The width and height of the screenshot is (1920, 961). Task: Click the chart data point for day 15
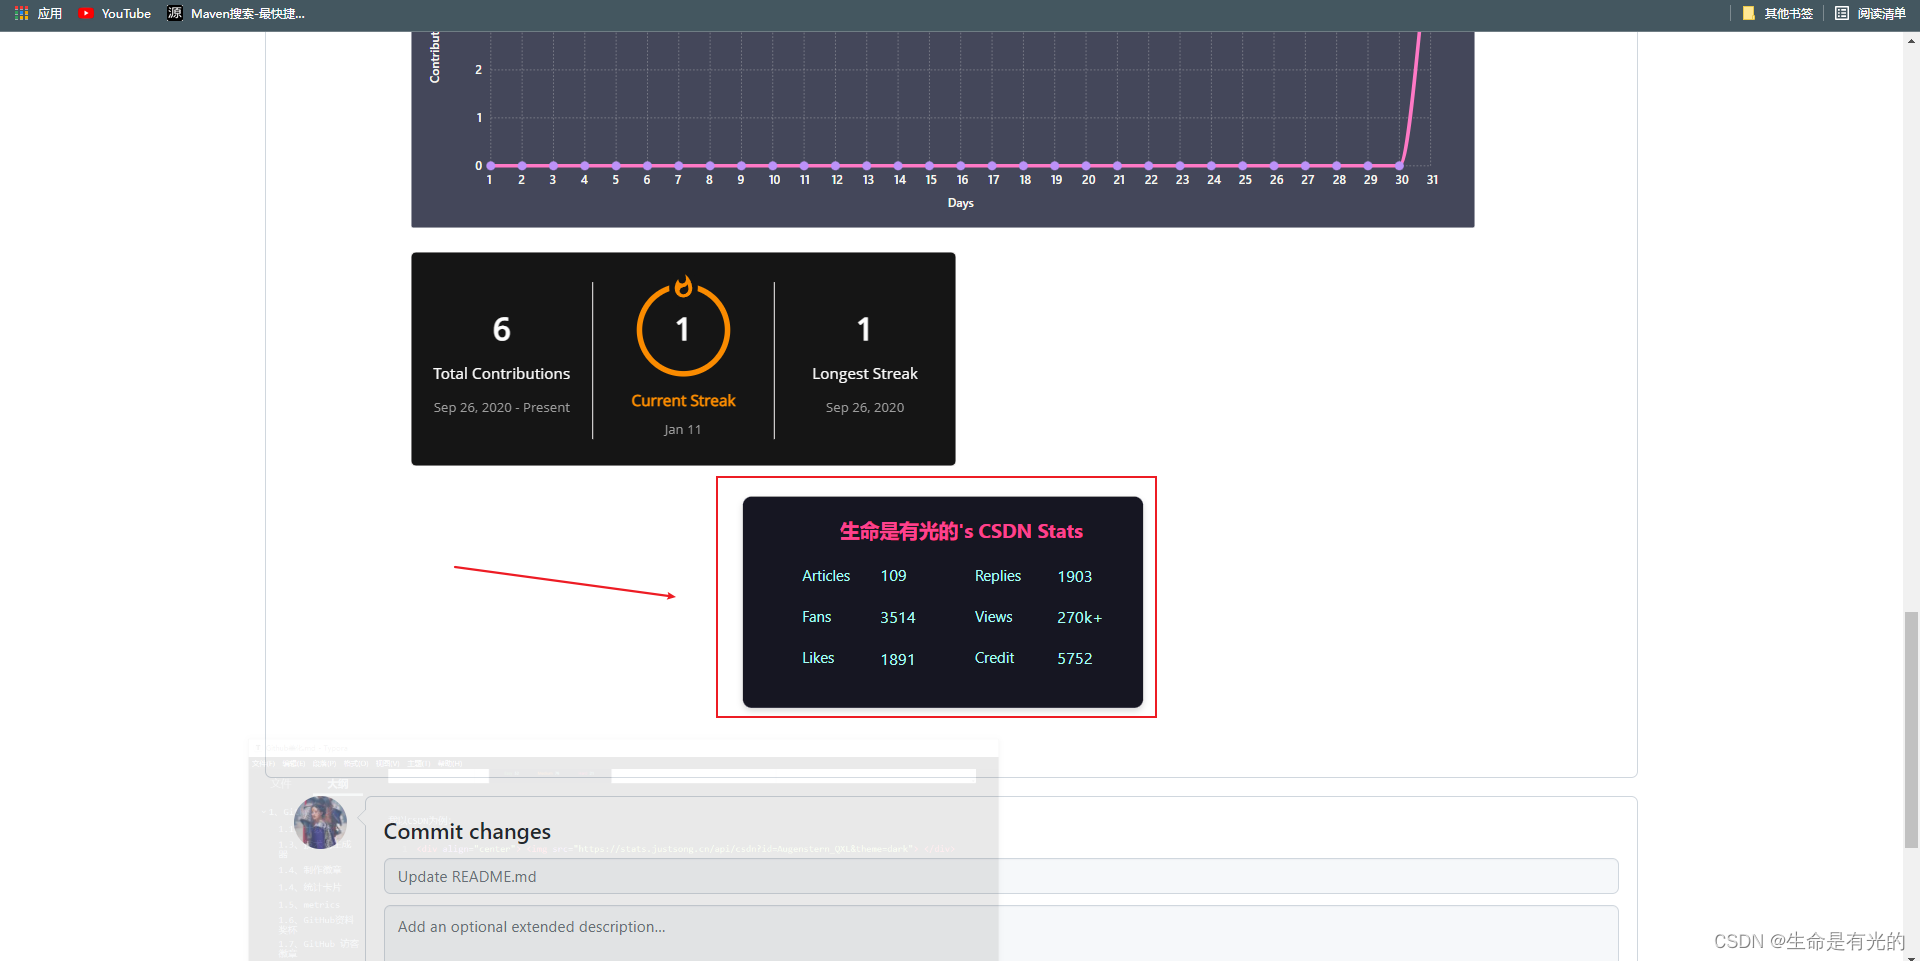(x=929, y=165)
